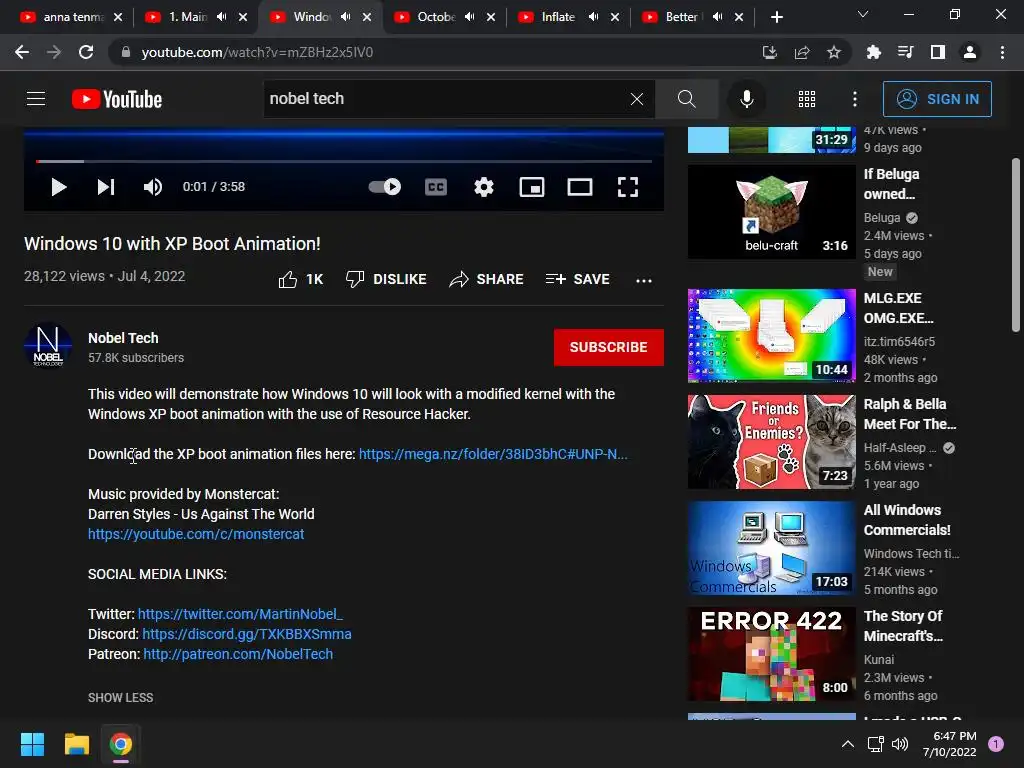1024x768 pixels.
Task: Open the YouTube apps grid icon
Action: 807,99
